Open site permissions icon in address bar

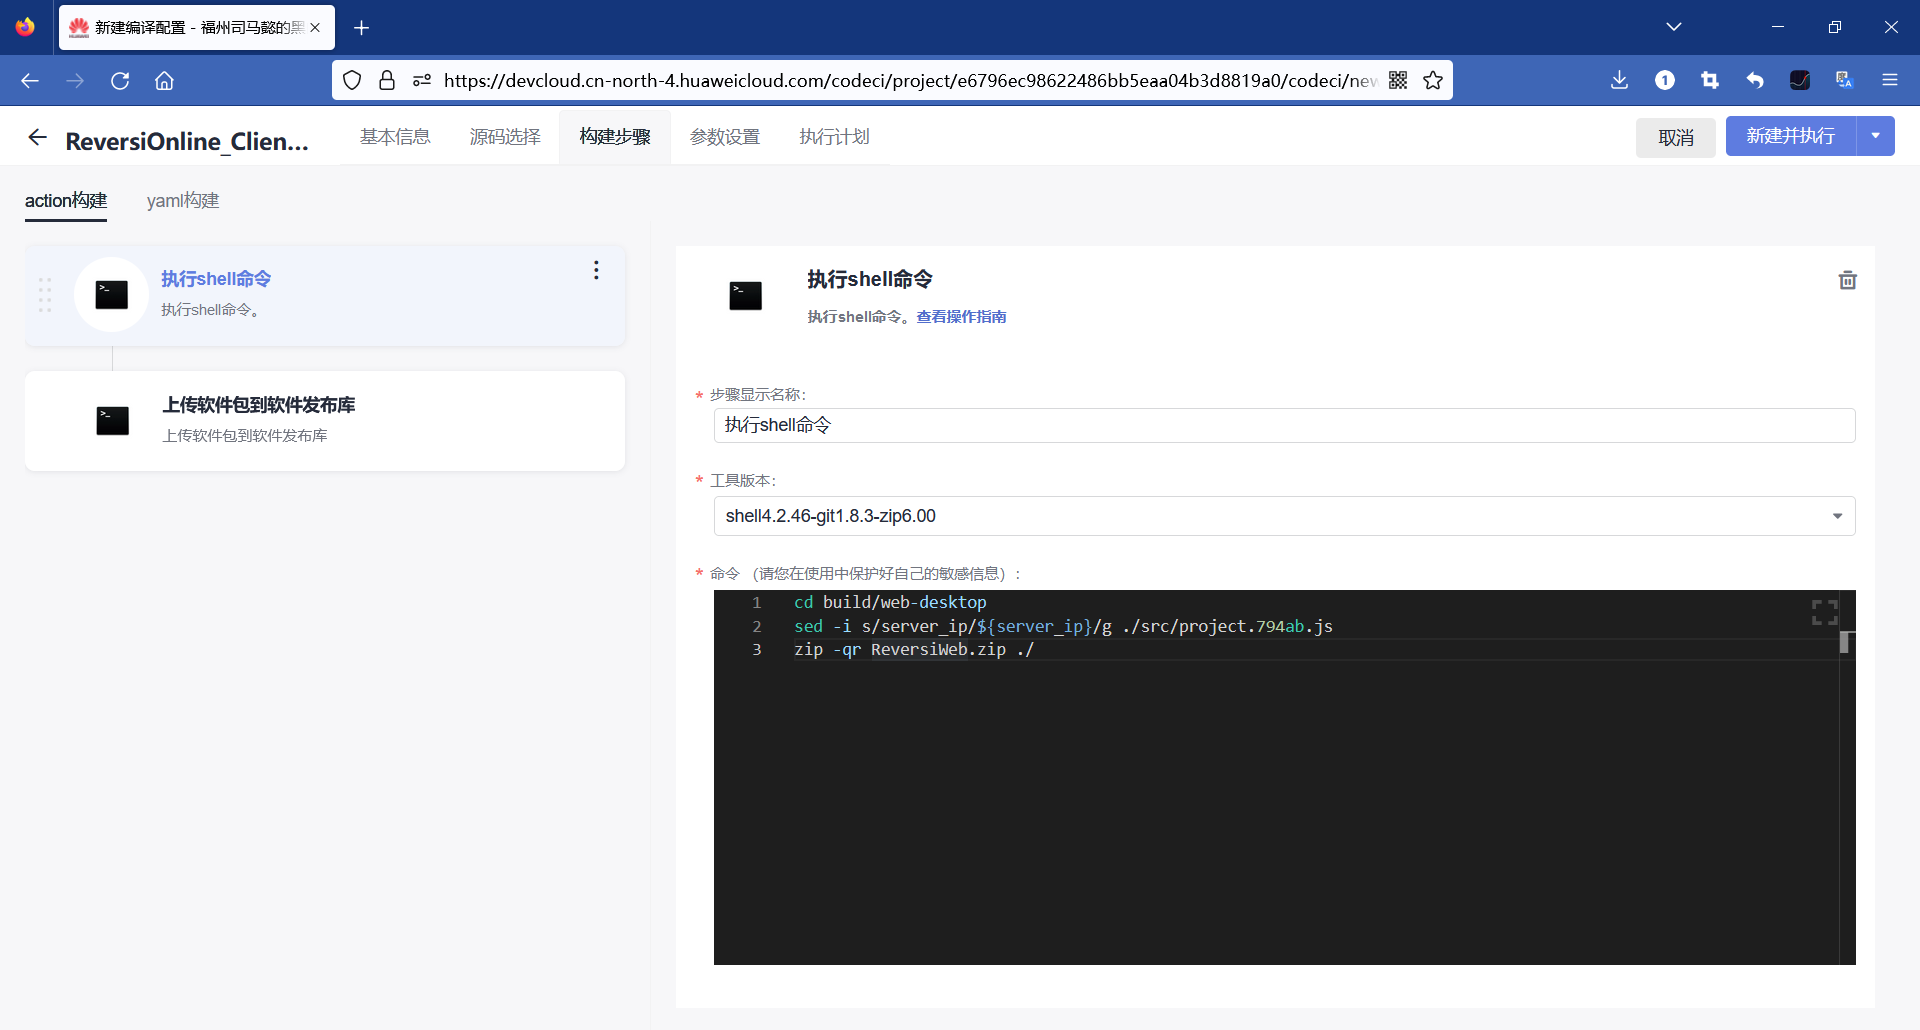click(422, 80)
